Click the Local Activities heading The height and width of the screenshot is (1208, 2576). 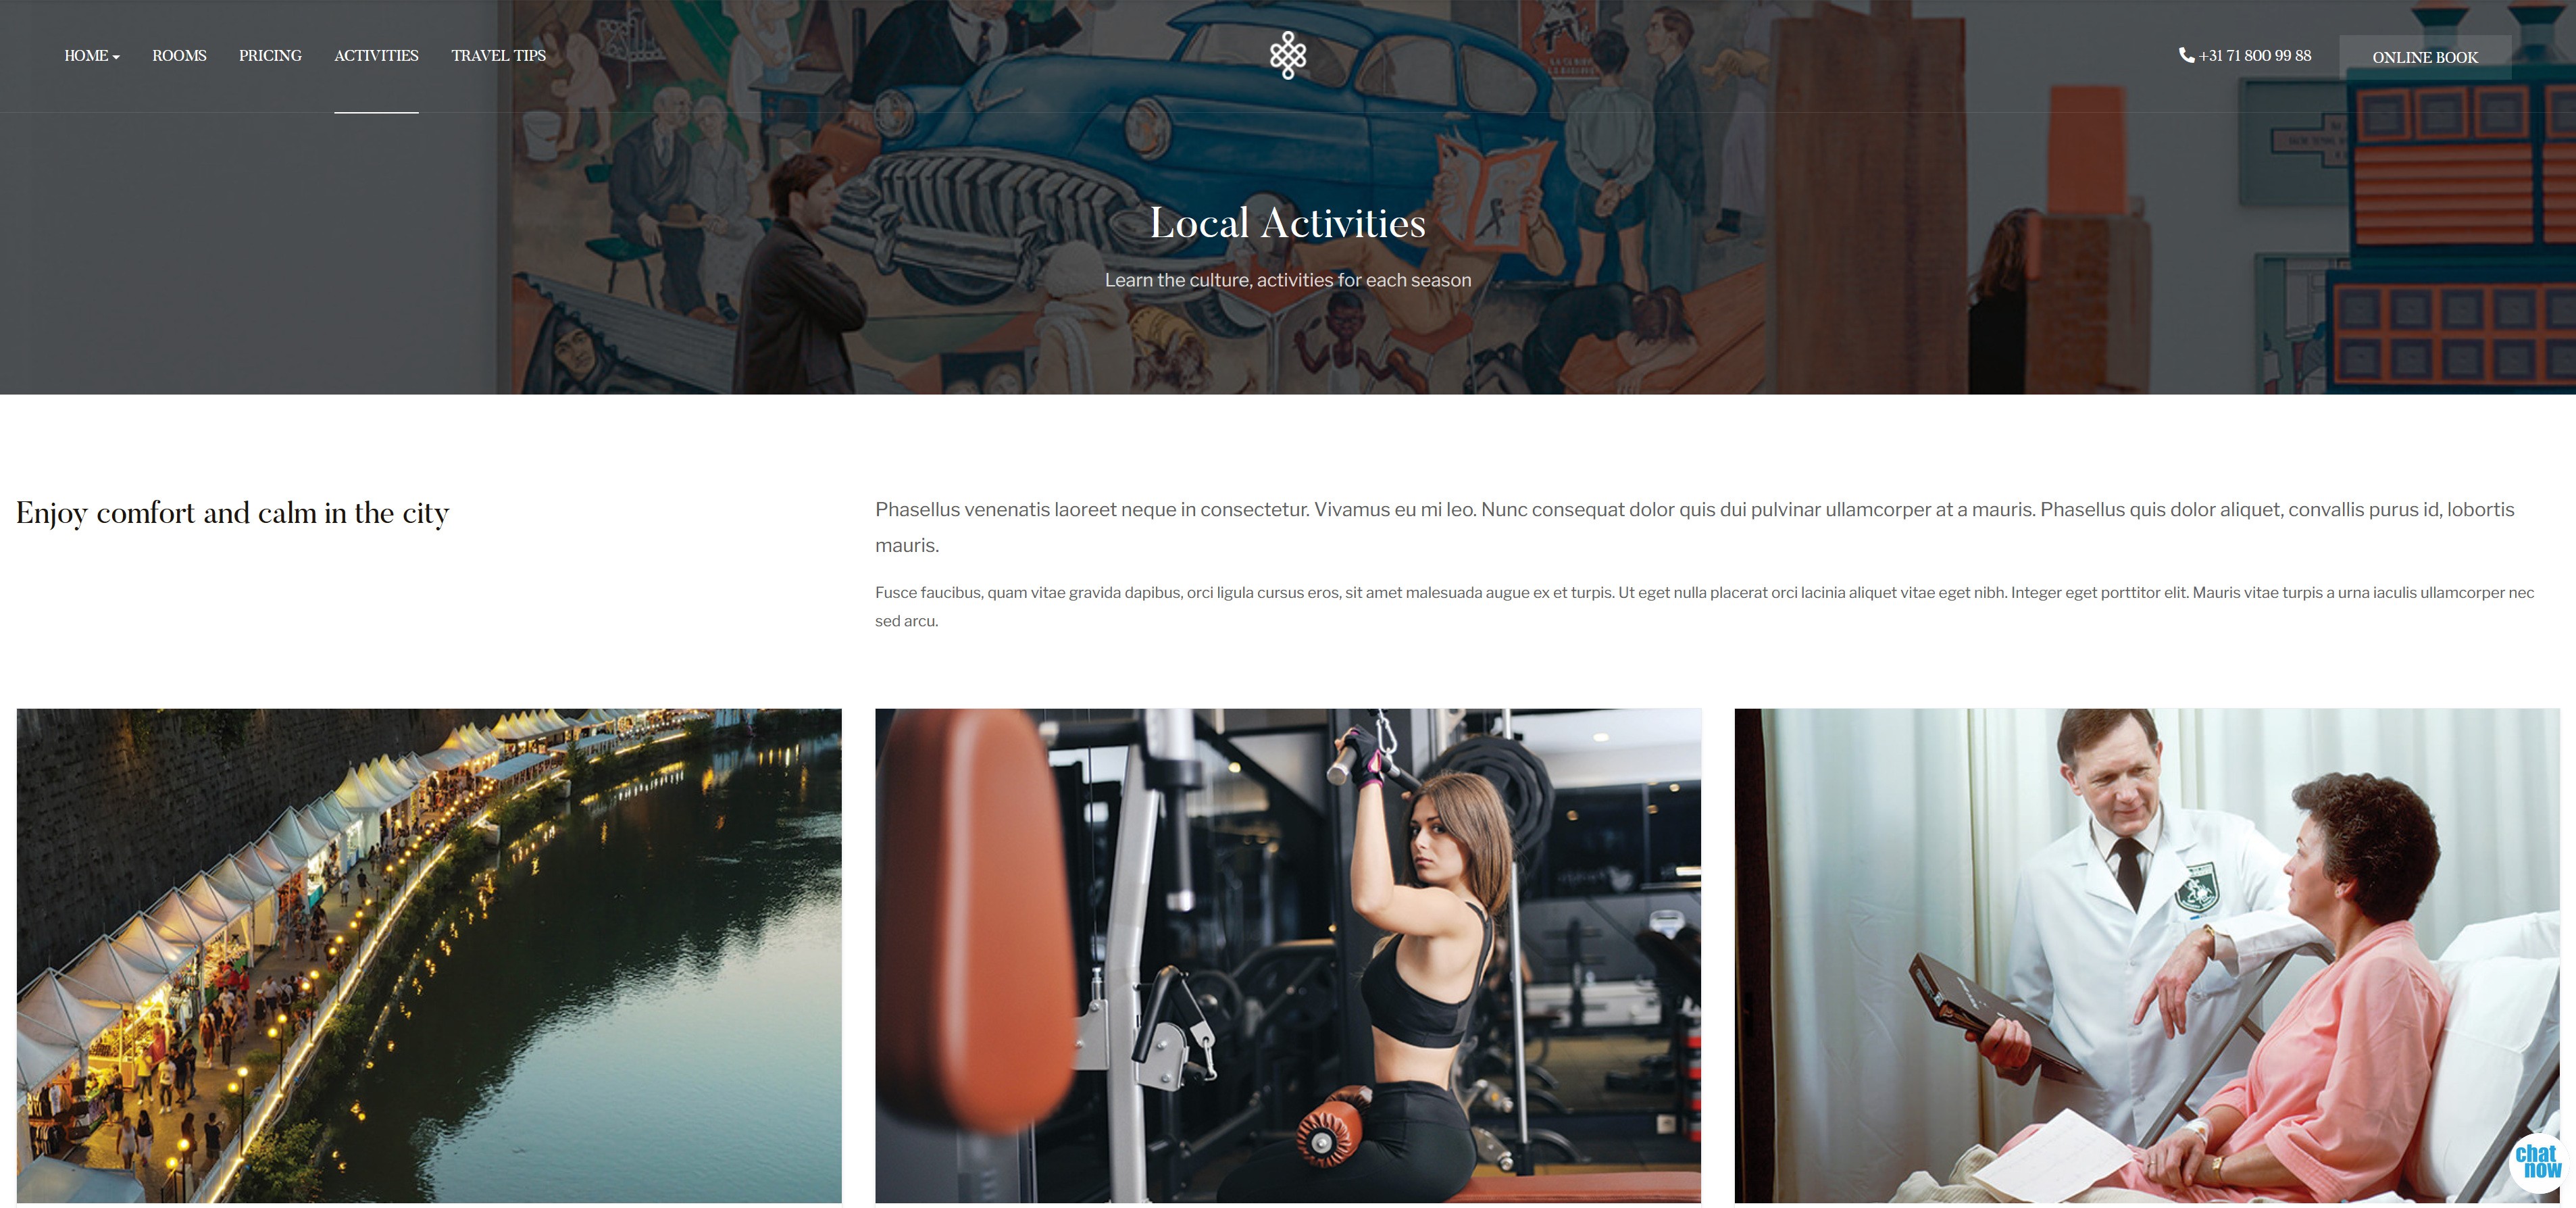pyautogui.click(x=1287, y=222)
